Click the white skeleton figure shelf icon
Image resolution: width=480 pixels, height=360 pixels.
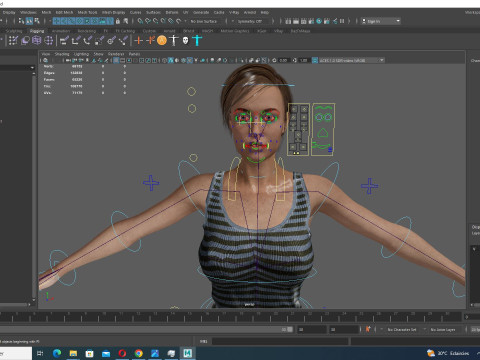coord(174,41)
